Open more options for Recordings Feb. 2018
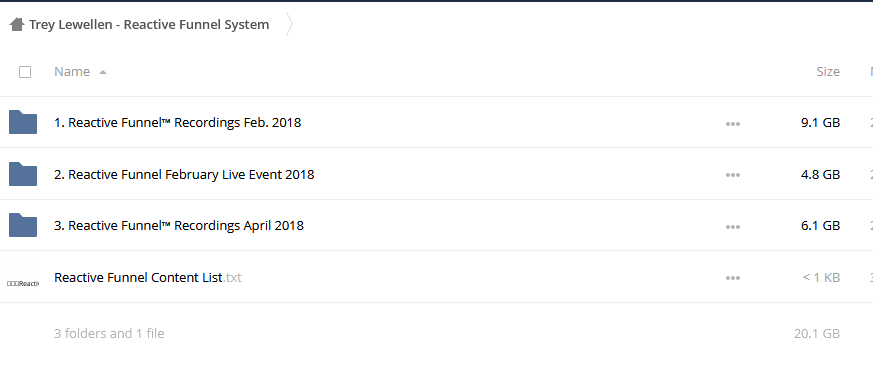 coord(733,124)
